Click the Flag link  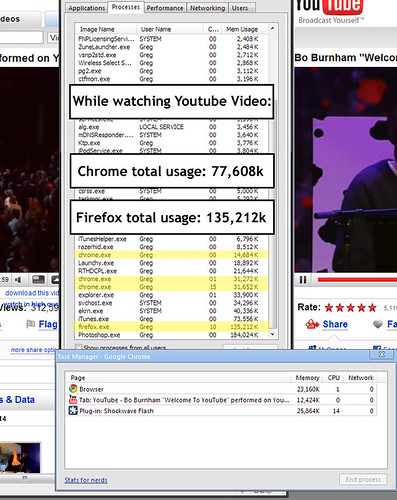click(48, 324)
